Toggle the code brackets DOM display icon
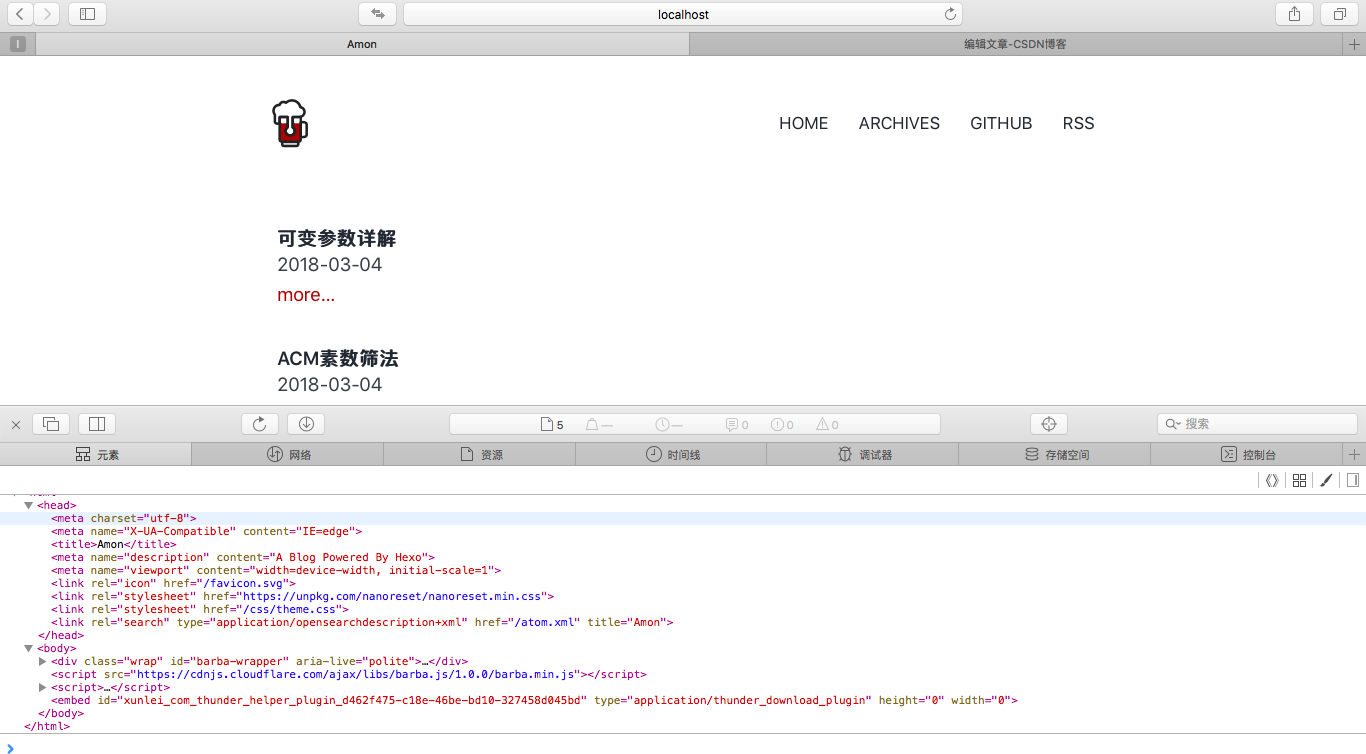The height and width of the screenshot is (754, 1366). coord(1272,480)
